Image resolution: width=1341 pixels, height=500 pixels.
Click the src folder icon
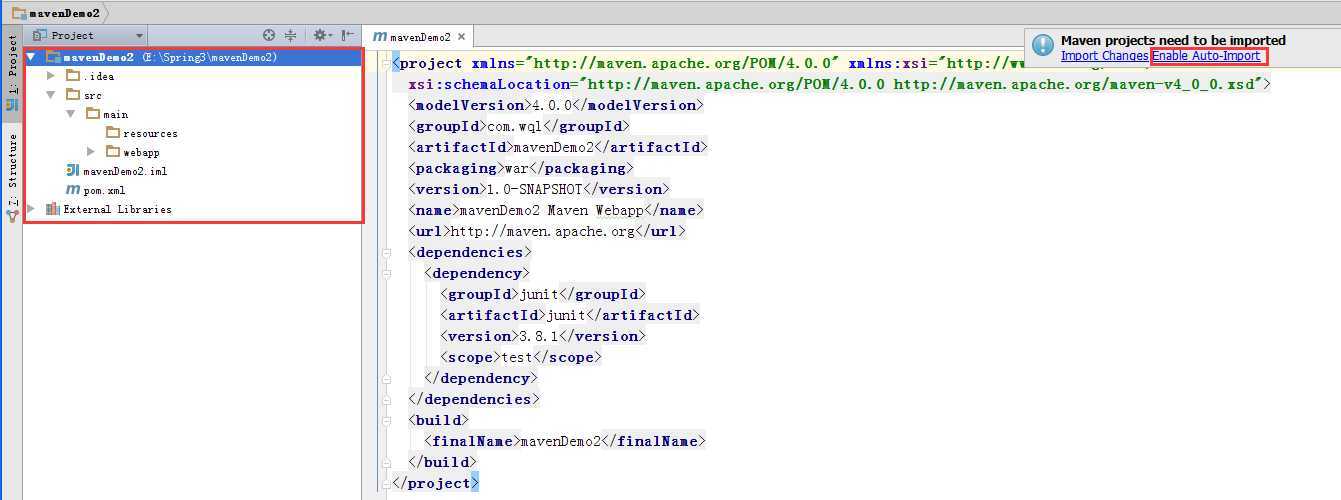coord(73,95)
